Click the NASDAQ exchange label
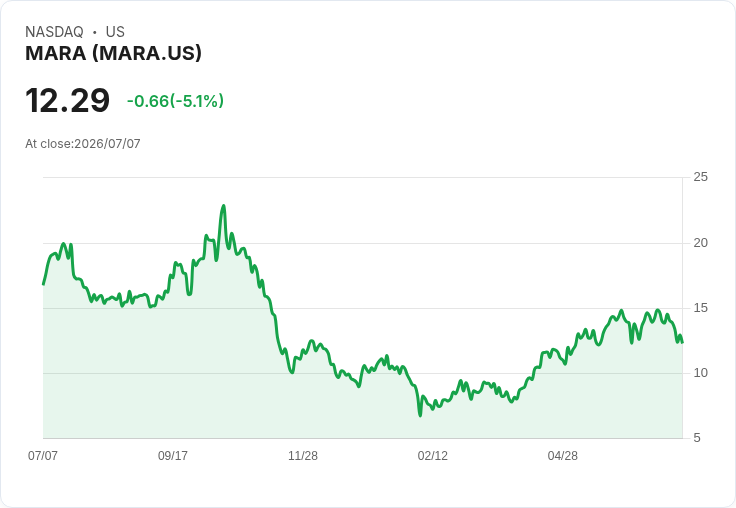This screenshot has height=508, width=736. coord(54,32)
